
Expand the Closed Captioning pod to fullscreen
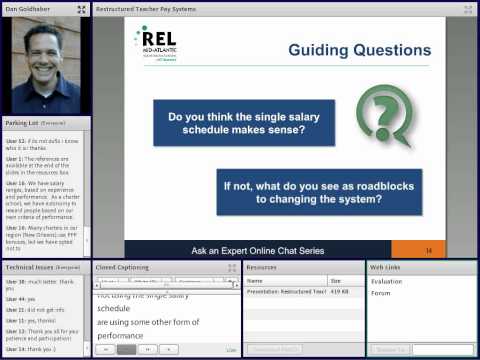pos(232,268)
